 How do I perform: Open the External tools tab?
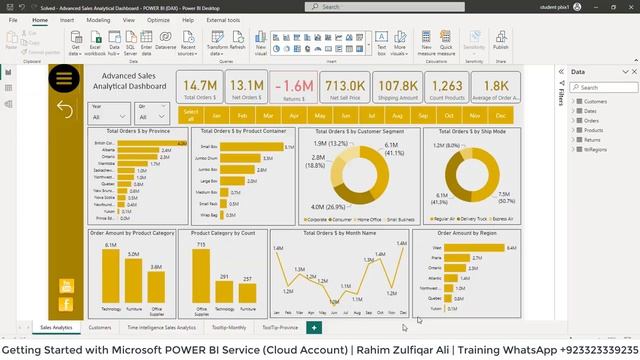pyautogui.click(x=223, y=20)
